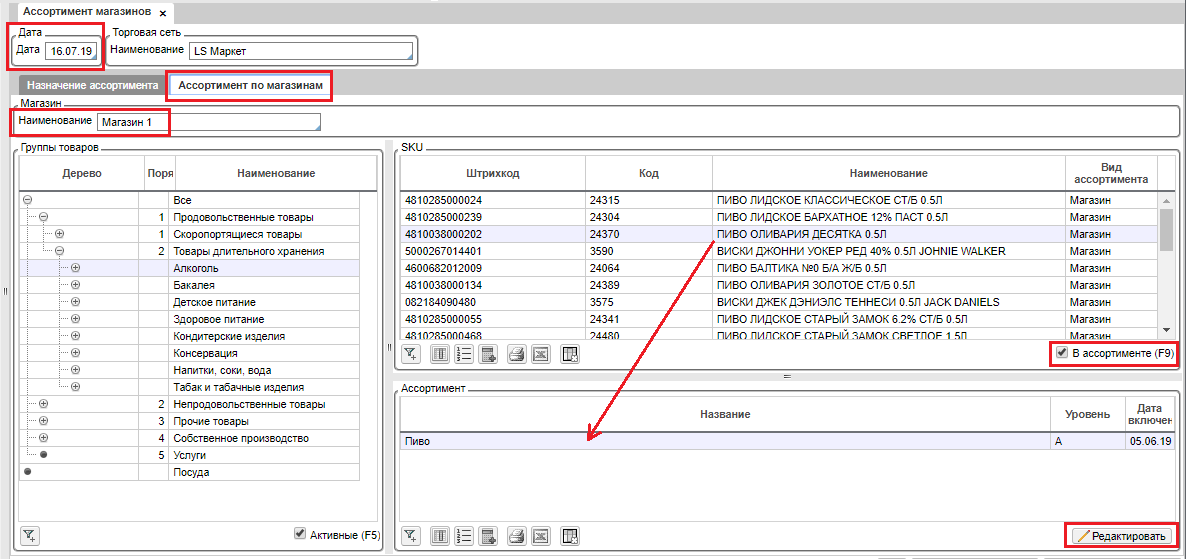Print the Ассортимент table
The image size is (1186, 559).
coord(516,536)
